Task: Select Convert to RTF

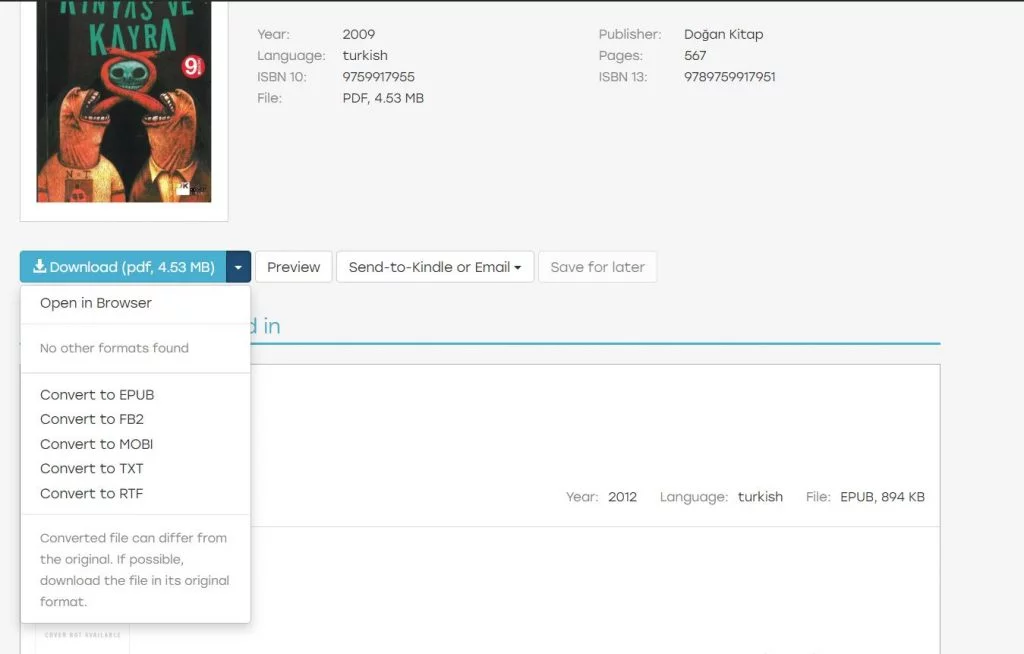Action: point(91,493)
